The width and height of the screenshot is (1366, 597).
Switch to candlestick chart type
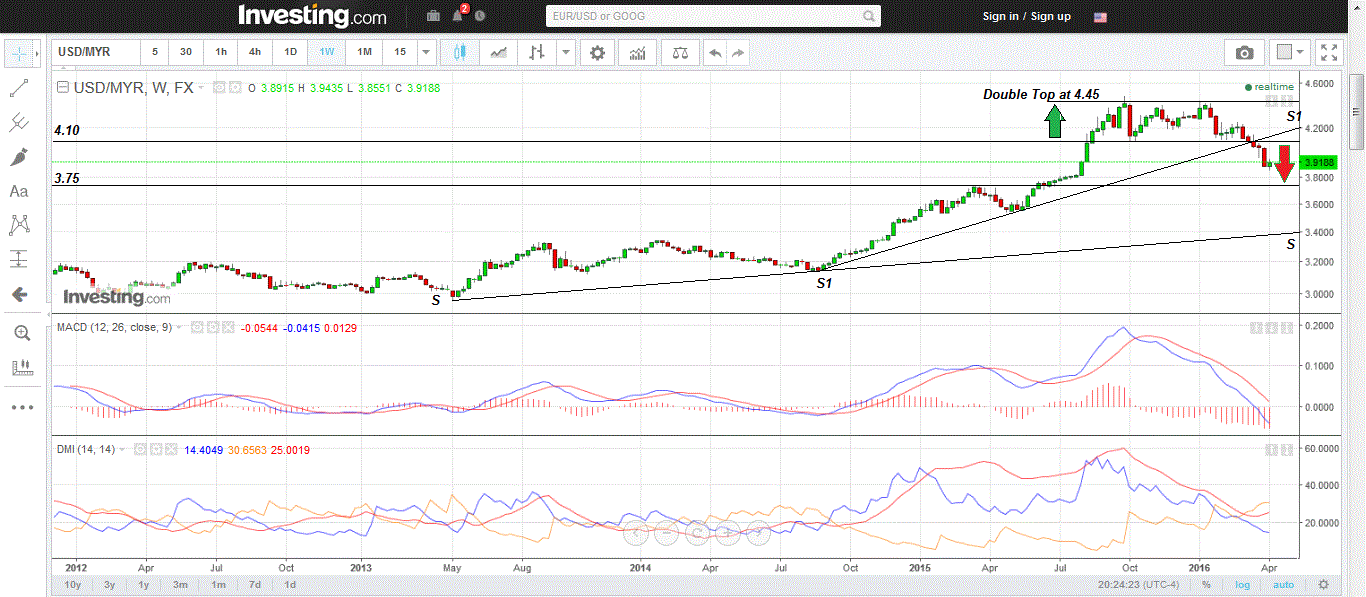(459, 52)
